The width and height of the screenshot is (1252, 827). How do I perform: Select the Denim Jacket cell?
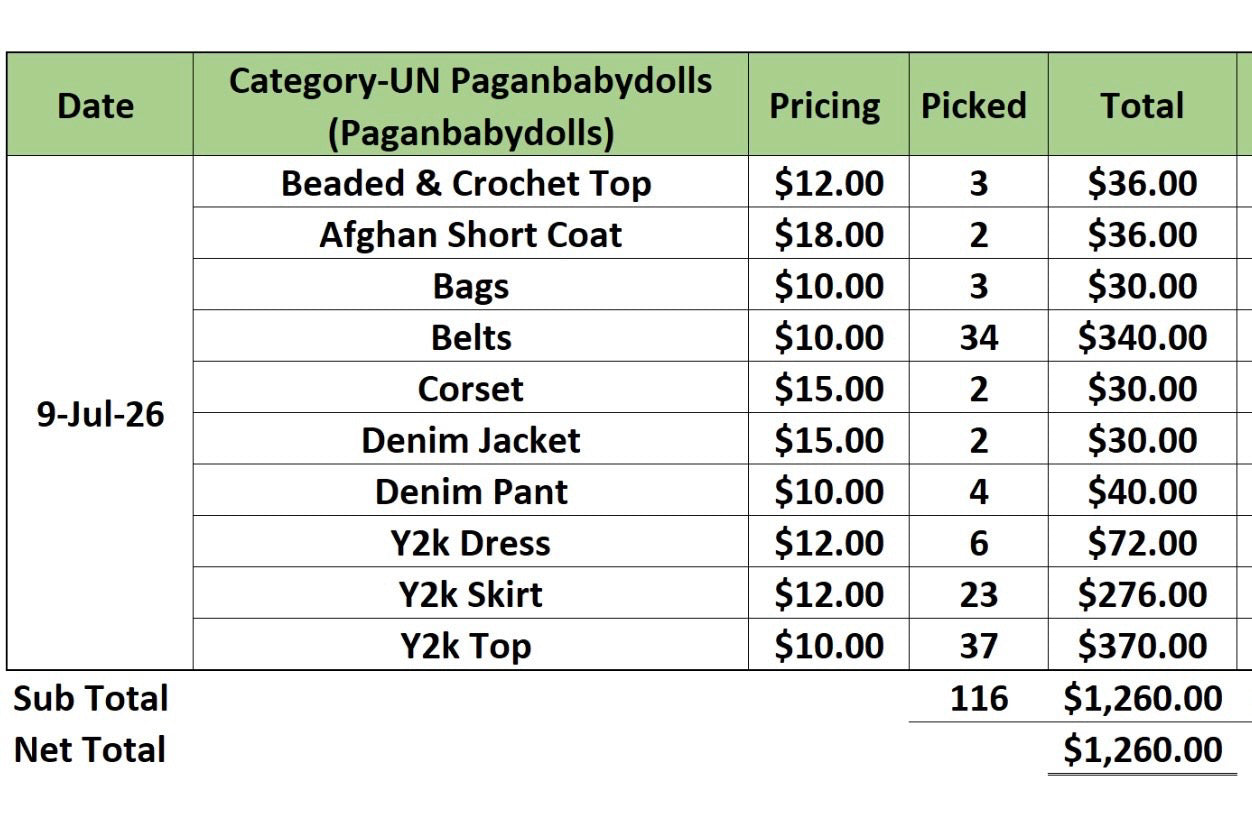(470, 440)
